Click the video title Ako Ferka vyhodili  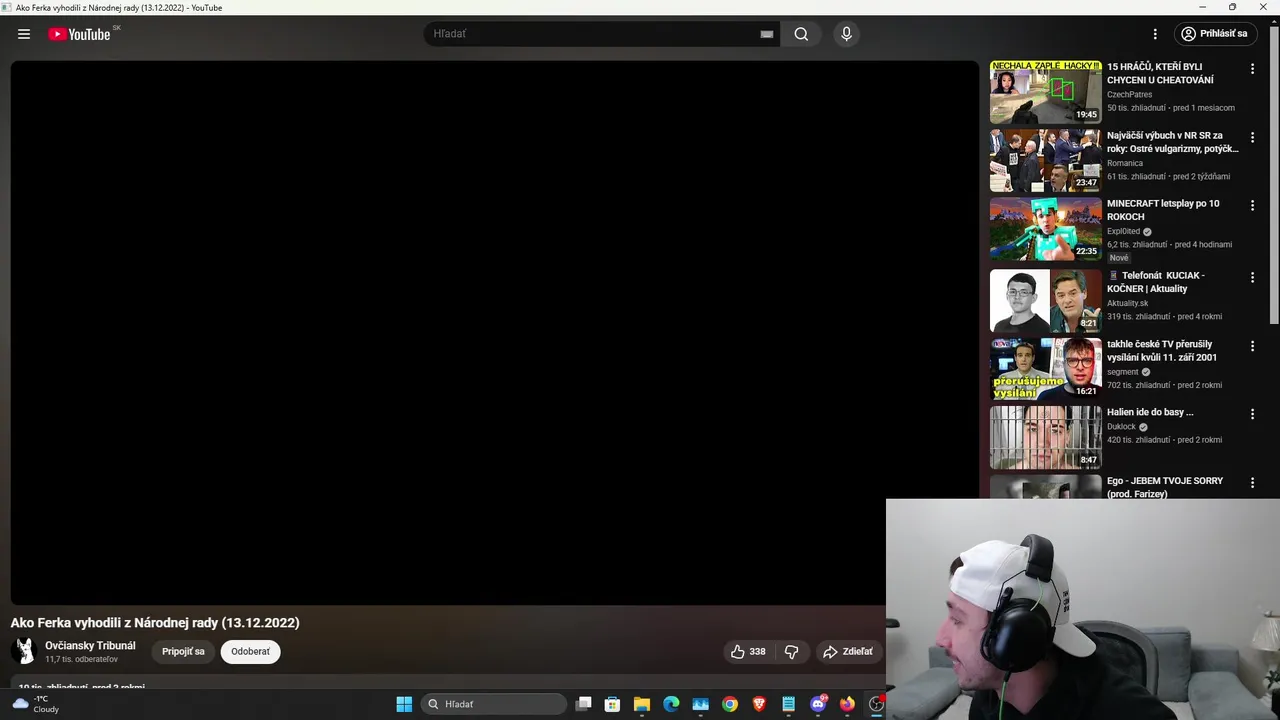point(155,623)
